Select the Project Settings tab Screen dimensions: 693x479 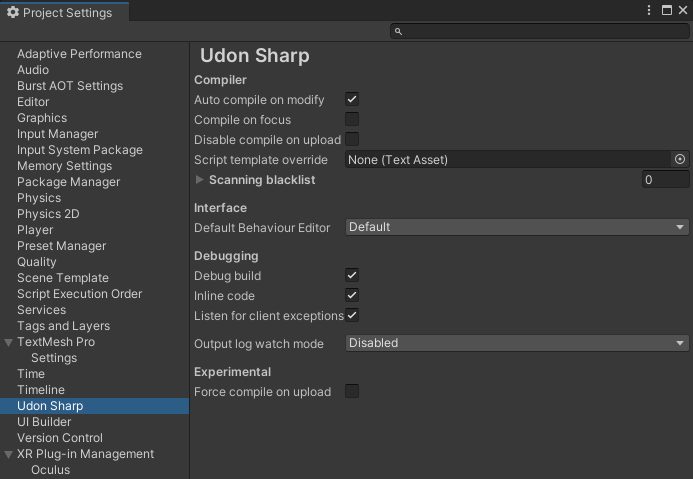coord(65,12)
